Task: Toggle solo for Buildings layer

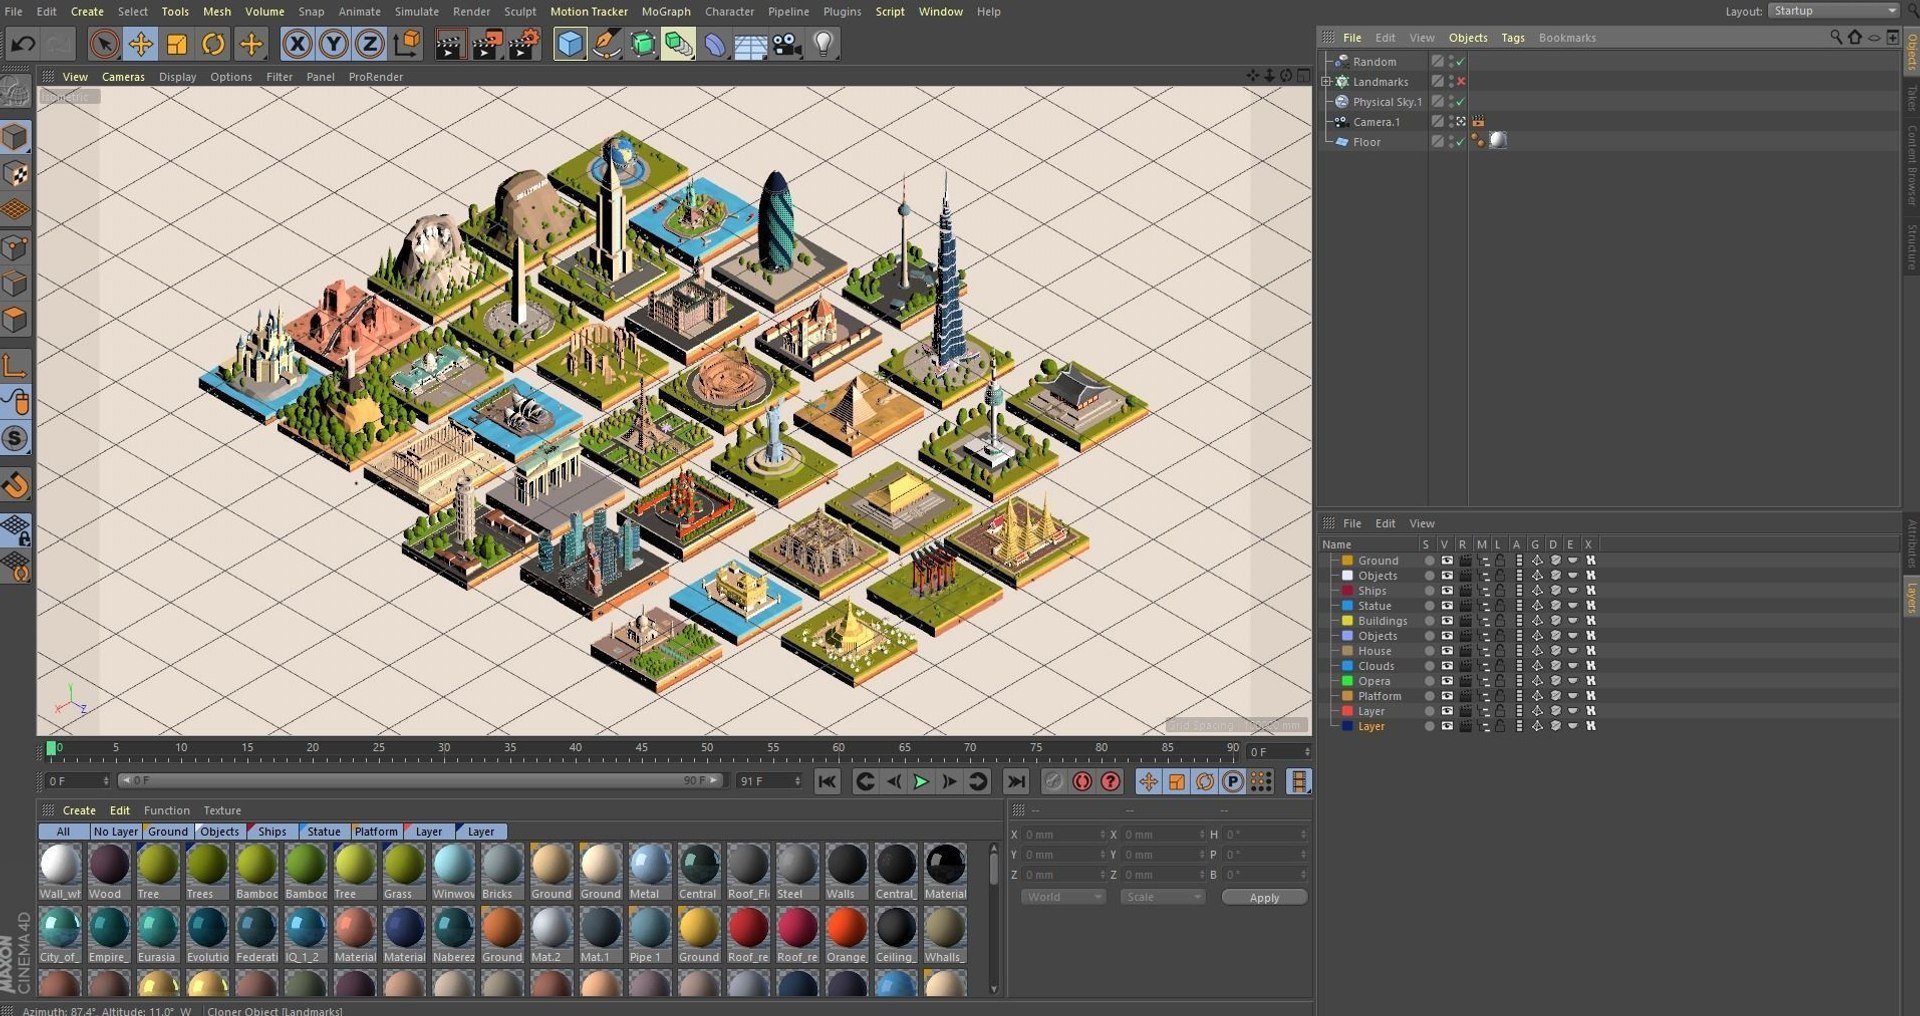Action: coord(1428,621)
